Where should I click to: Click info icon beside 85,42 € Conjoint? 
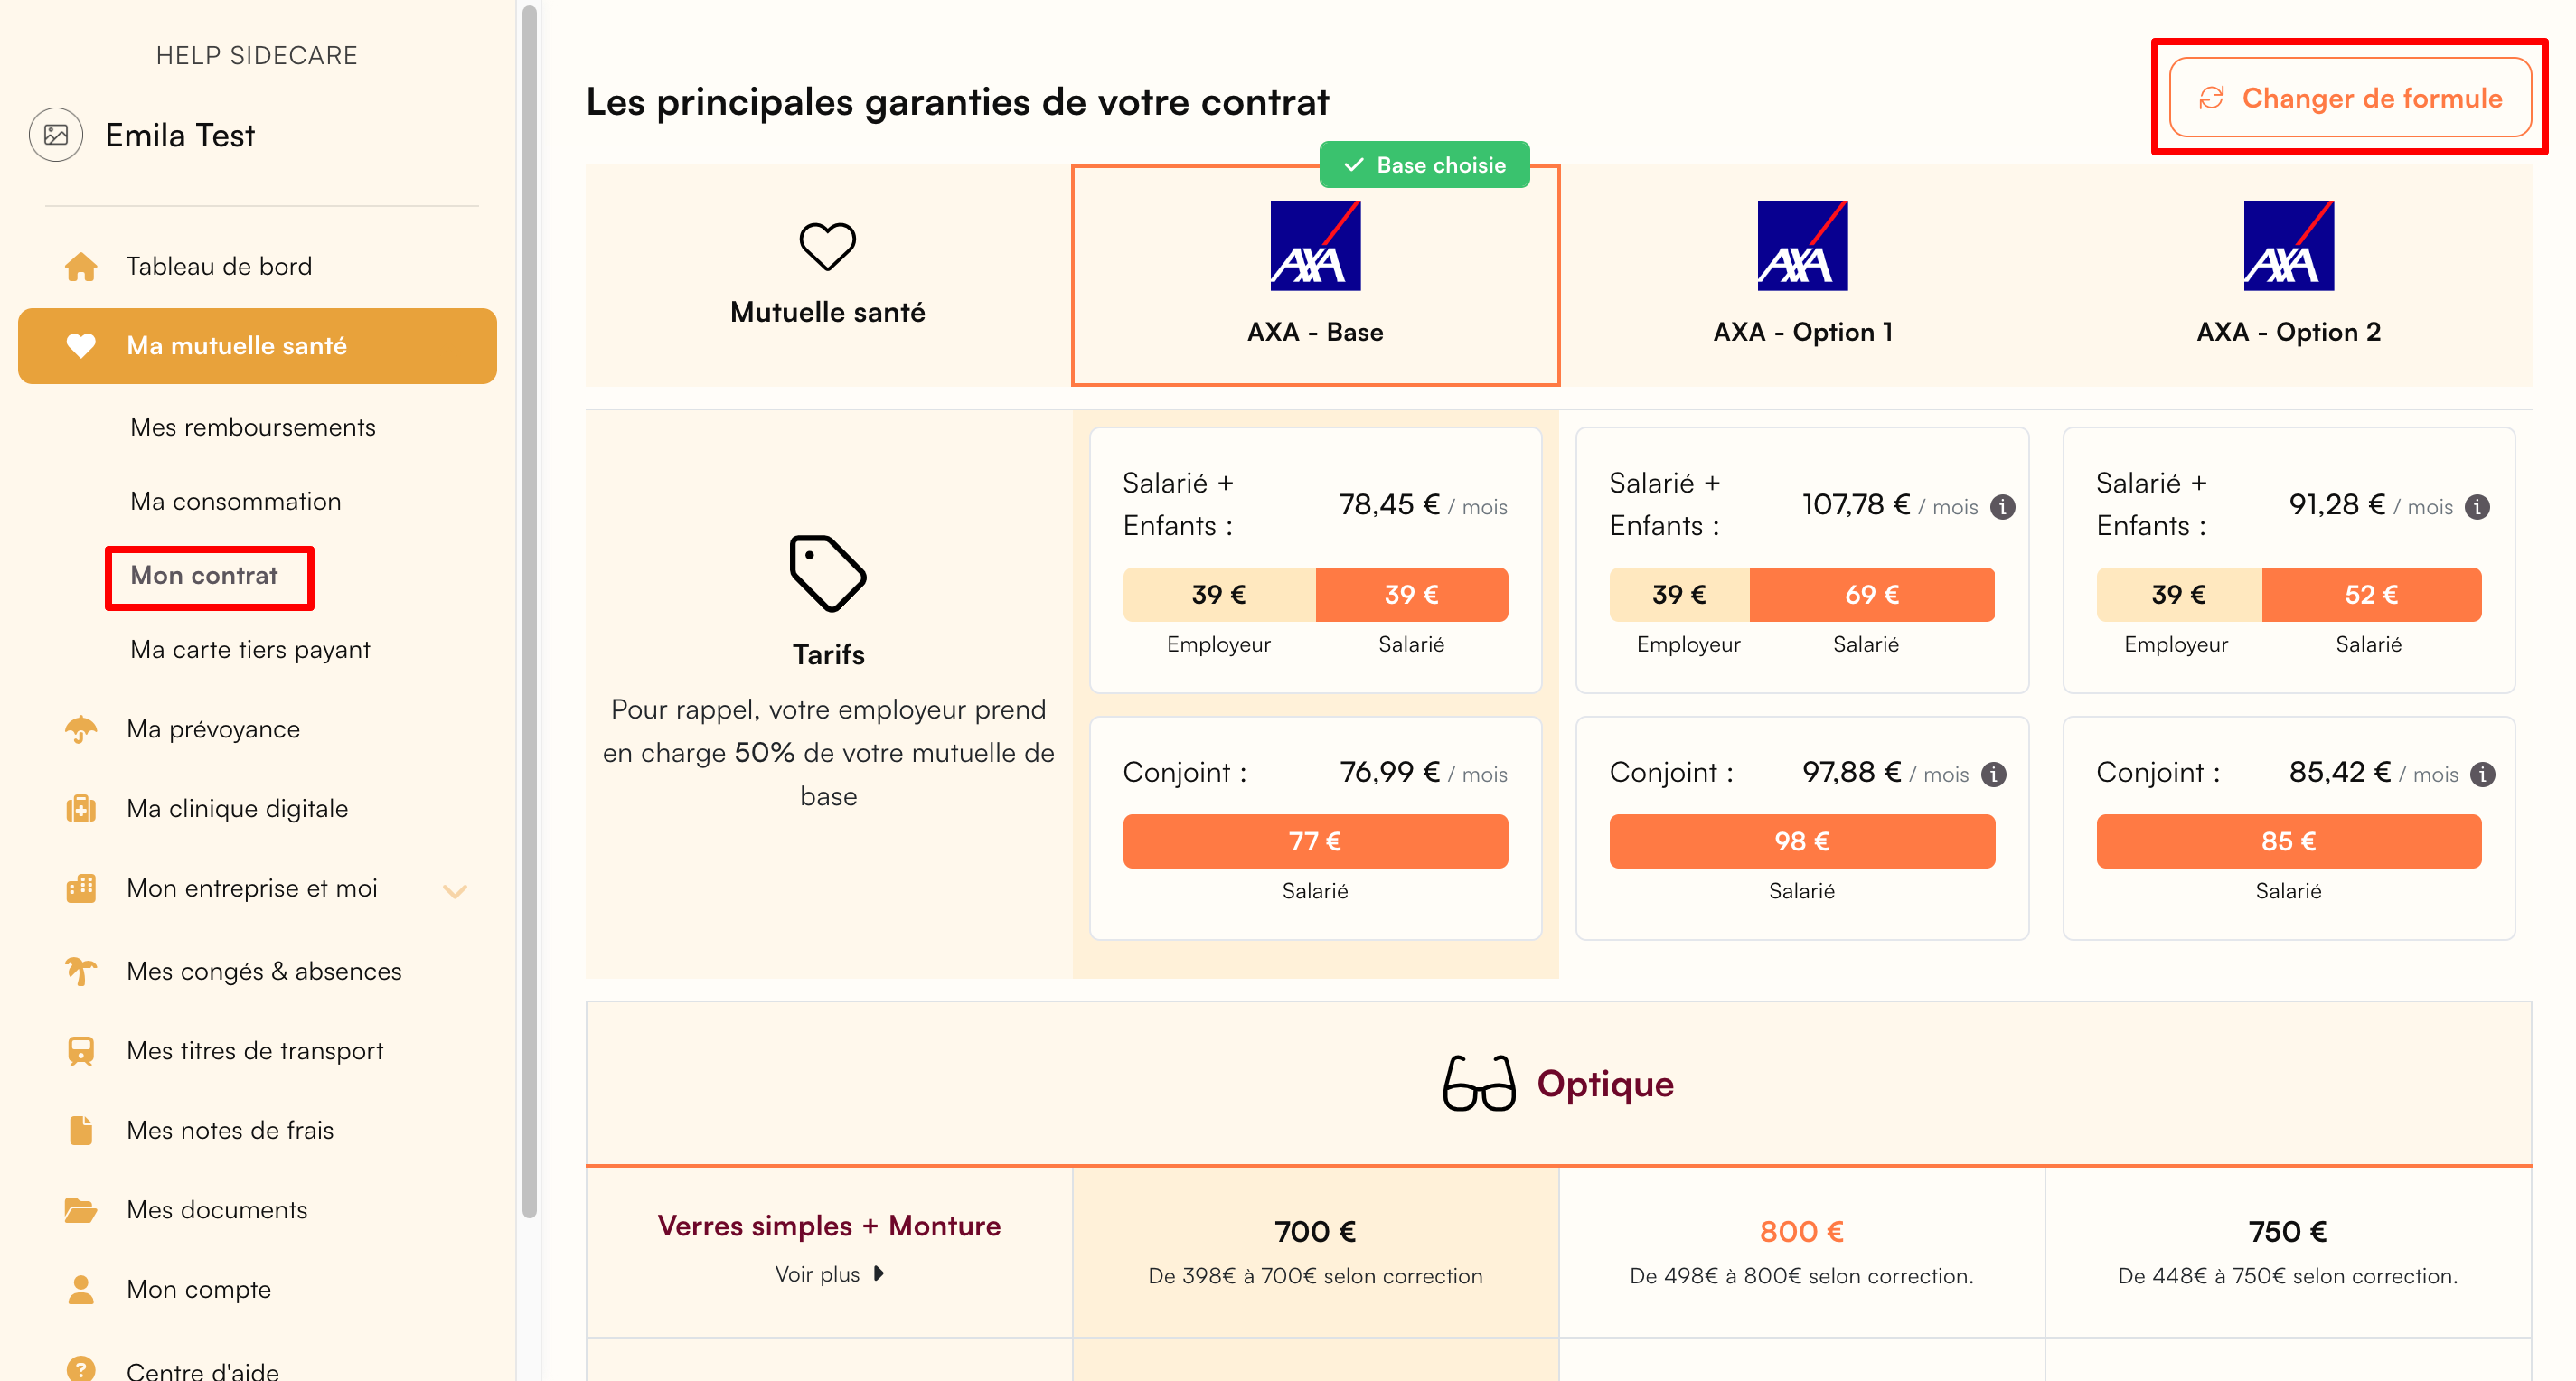pyautogui.click(x=2482, y=774)
